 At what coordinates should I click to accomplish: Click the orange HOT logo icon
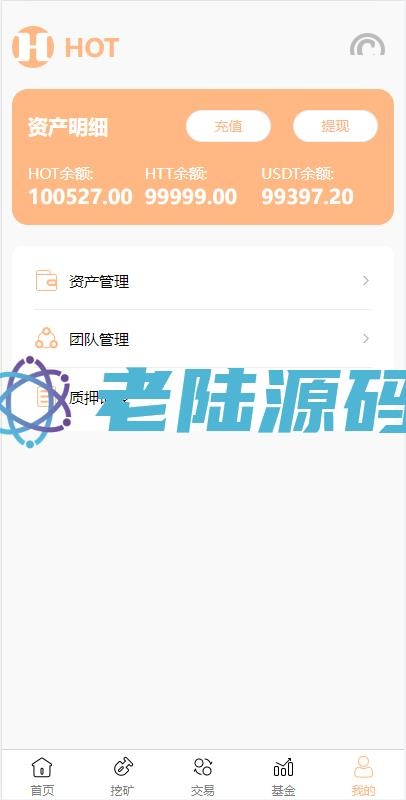point(33,47)
